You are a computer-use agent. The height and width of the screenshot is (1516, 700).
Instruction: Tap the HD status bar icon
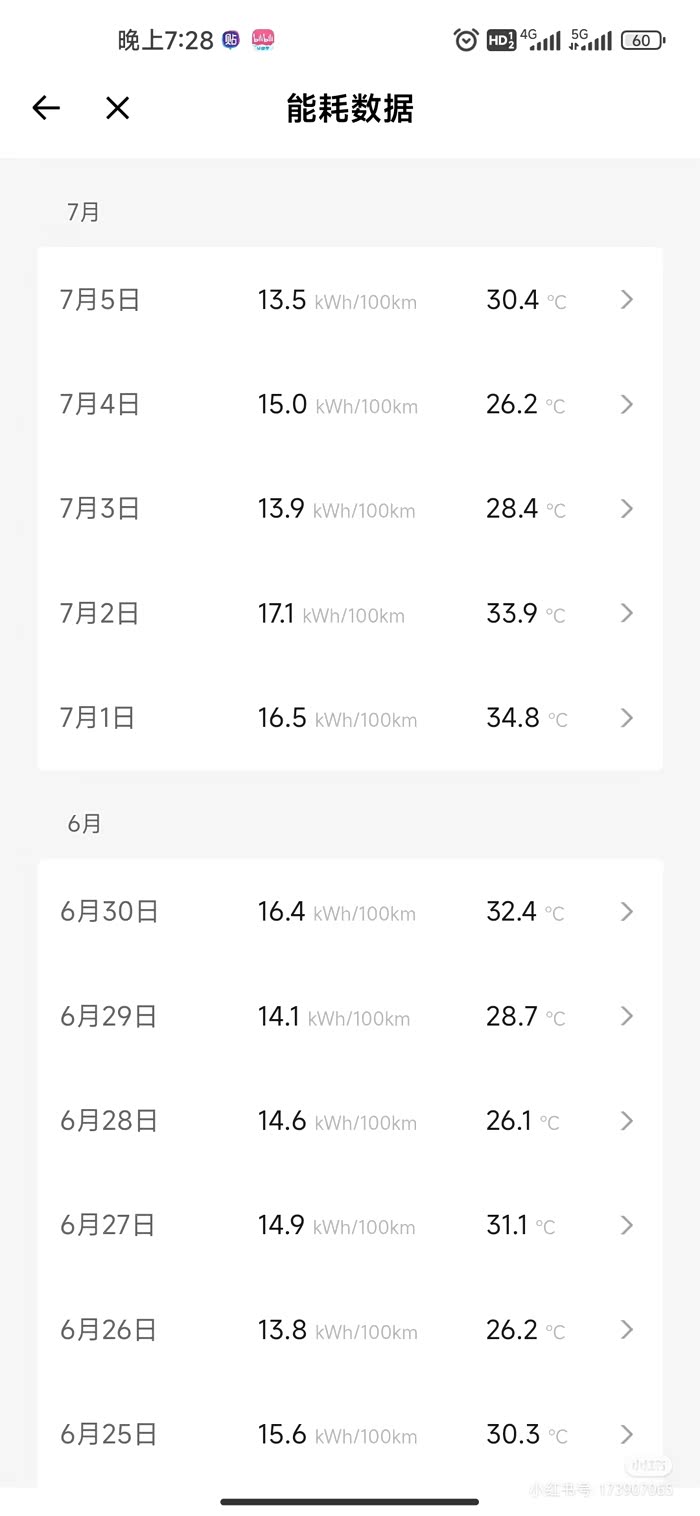point(501,40)
